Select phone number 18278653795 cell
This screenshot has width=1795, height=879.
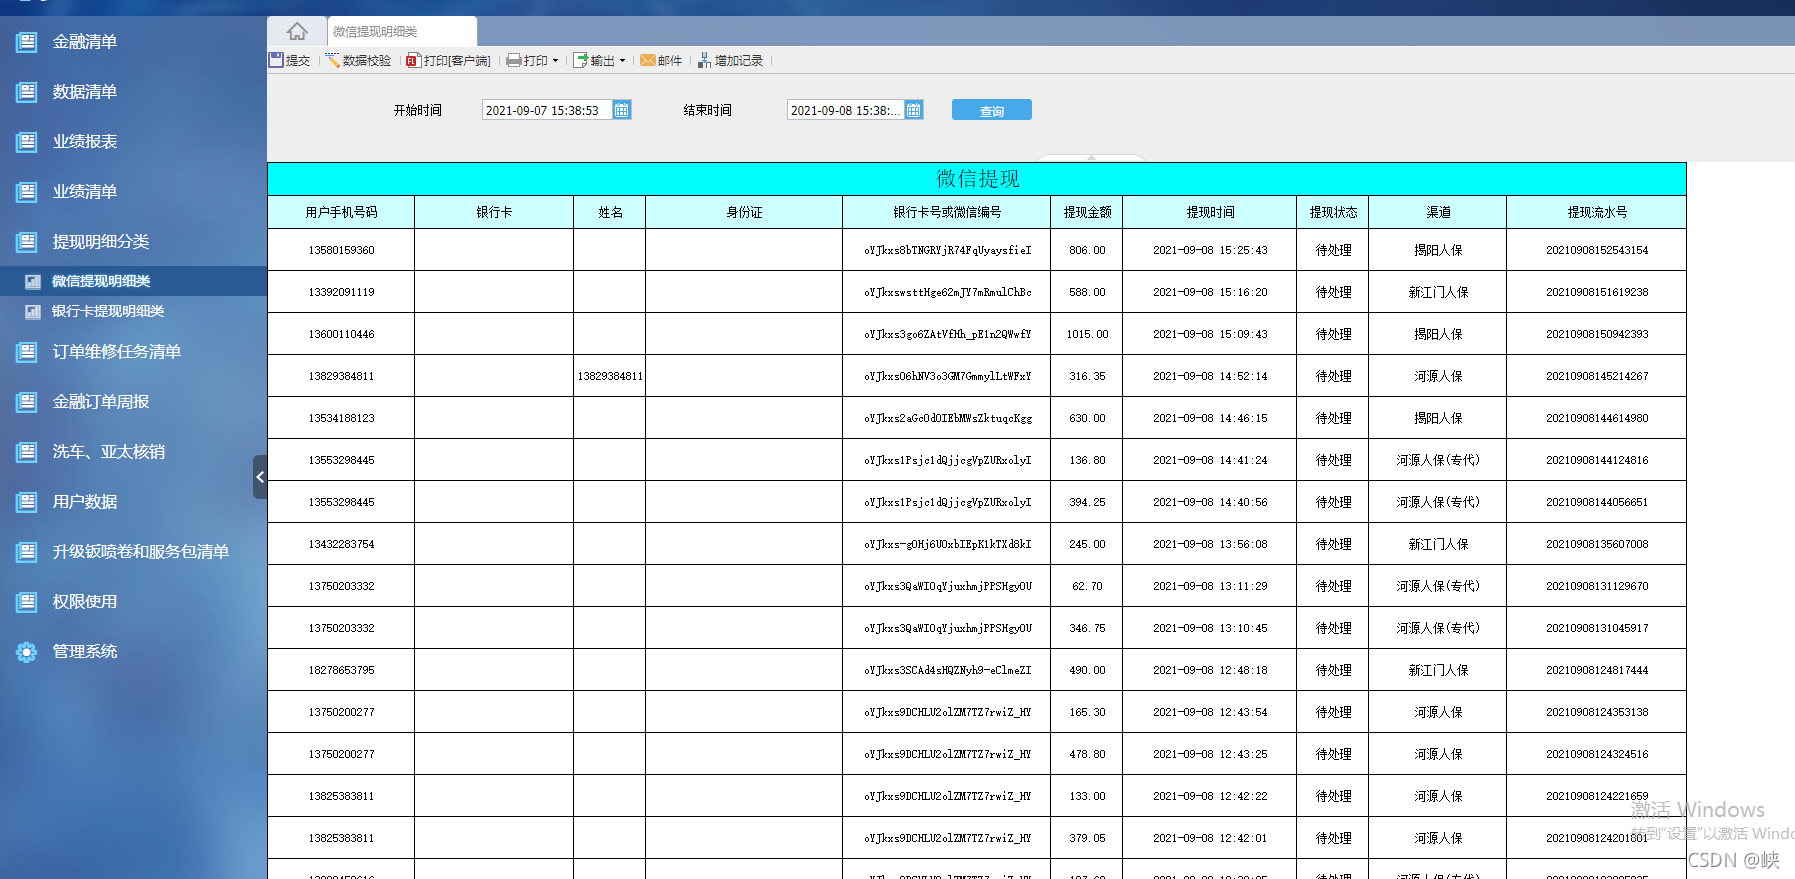[341, 670]
